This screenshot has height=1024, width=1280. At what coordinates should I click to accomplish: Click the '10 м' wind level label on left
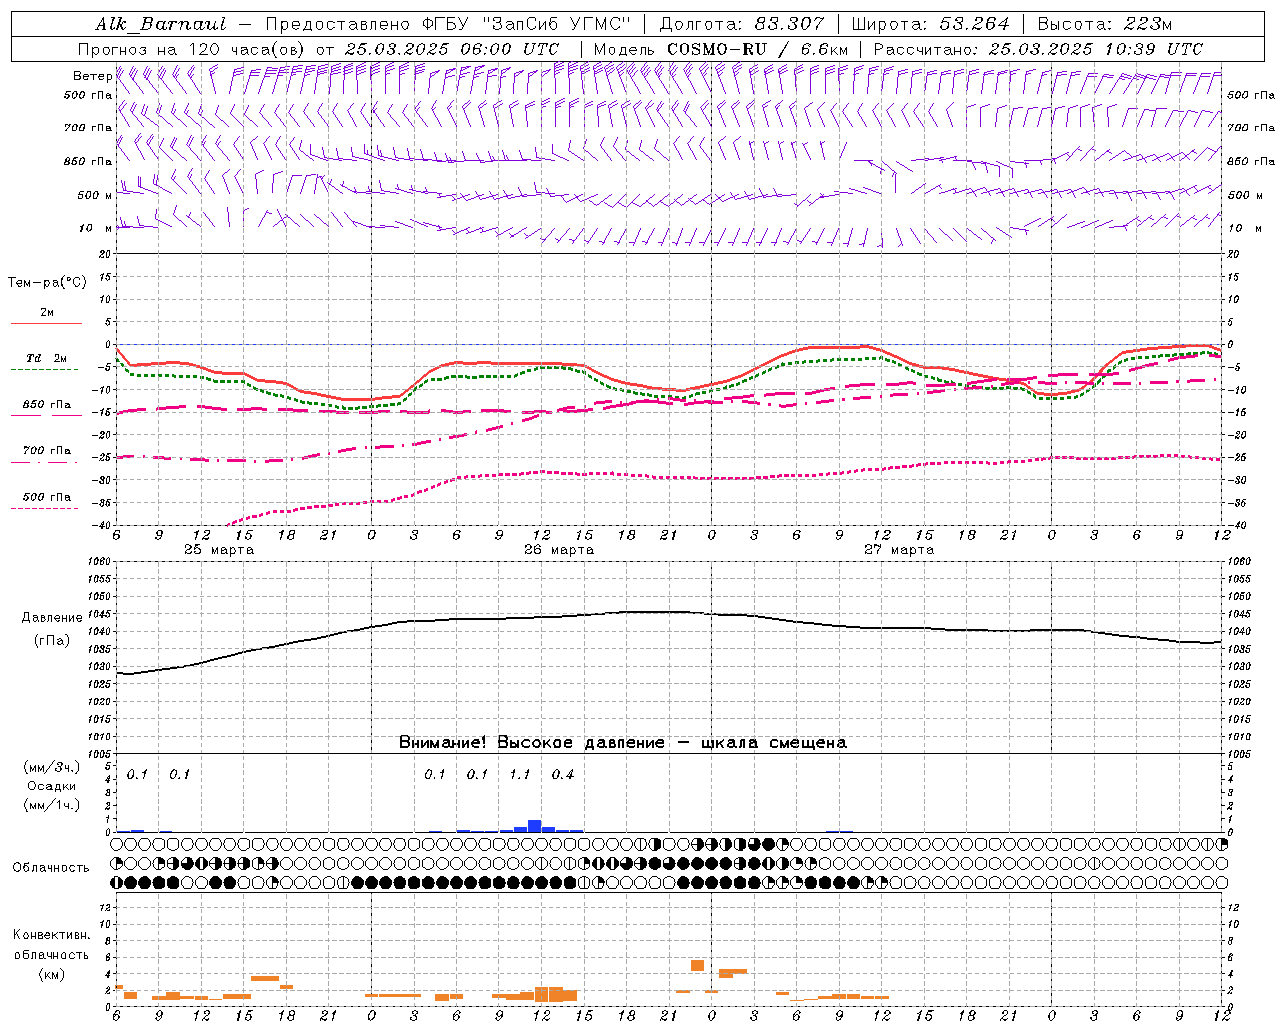[97, 228]
